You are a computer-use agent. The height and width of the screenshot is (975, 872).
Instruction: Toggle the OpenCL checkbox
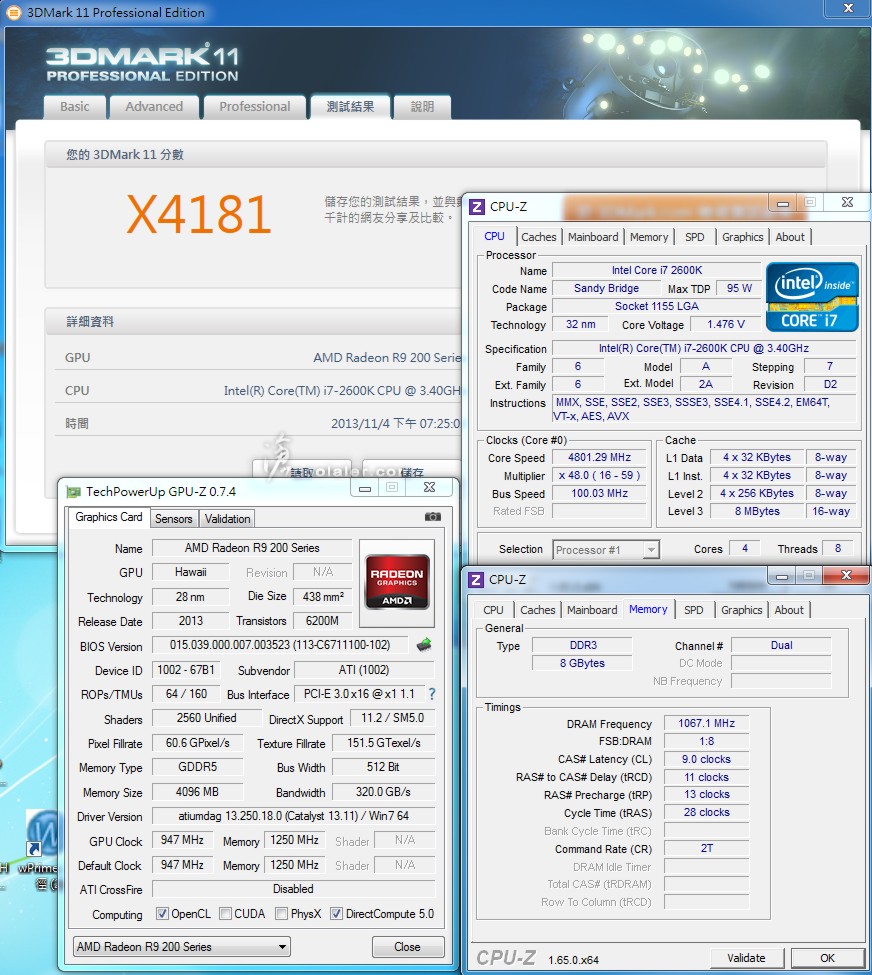click(x=162, y=913)
